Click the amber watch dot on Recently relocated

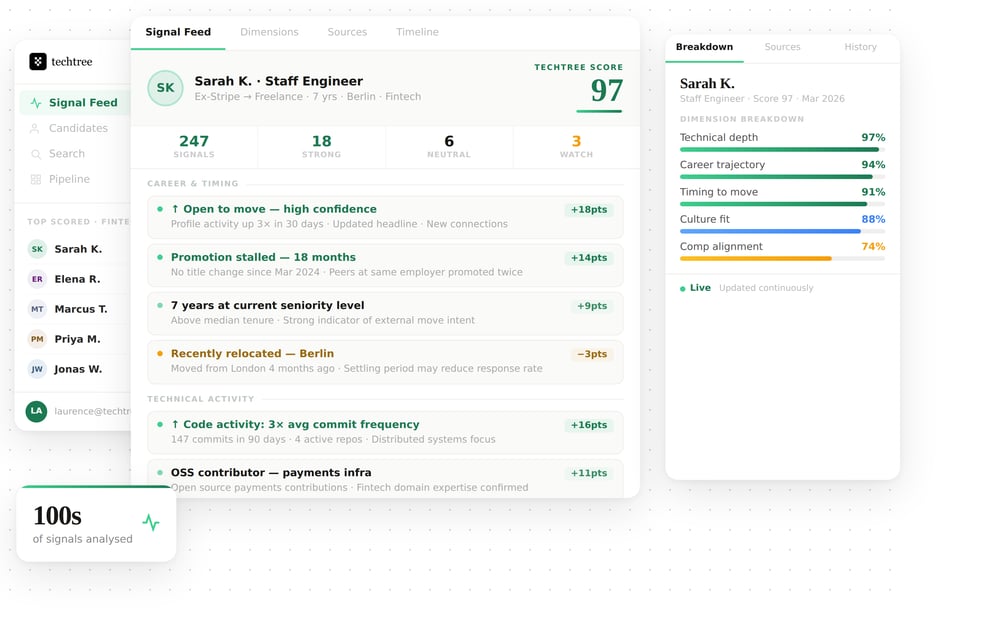(x=158, y=355)
